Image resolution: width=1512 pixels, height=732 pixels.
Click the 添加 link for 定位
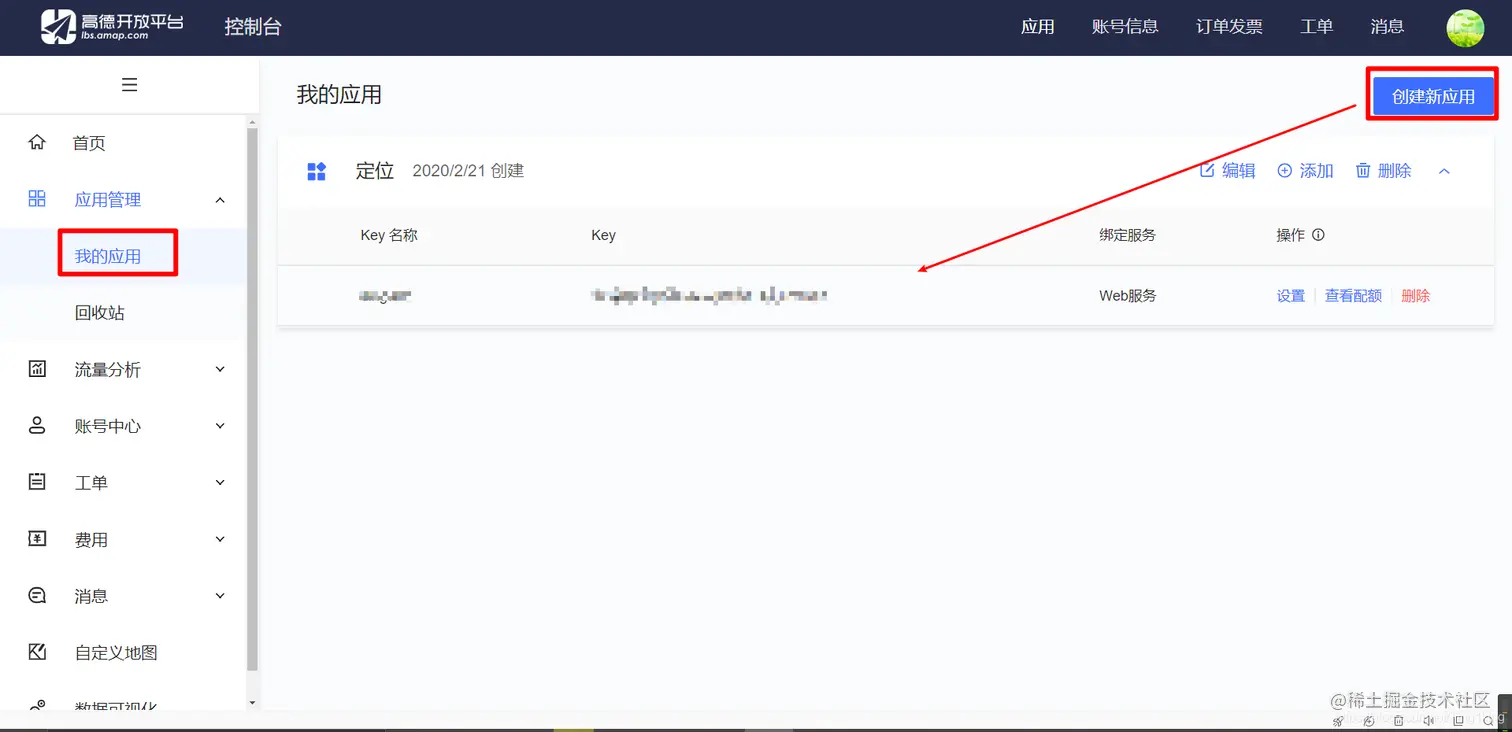1317,171
